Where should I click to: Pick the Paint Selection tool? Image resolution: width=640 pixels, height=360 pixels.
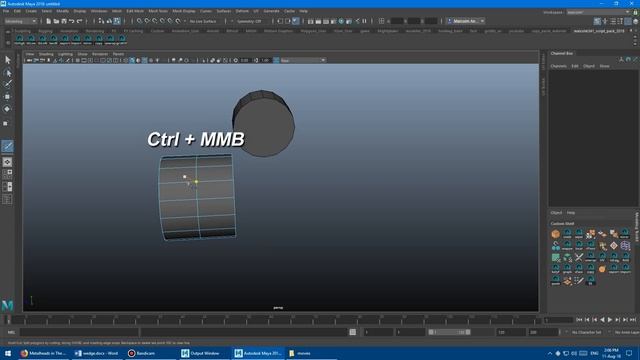7,84
